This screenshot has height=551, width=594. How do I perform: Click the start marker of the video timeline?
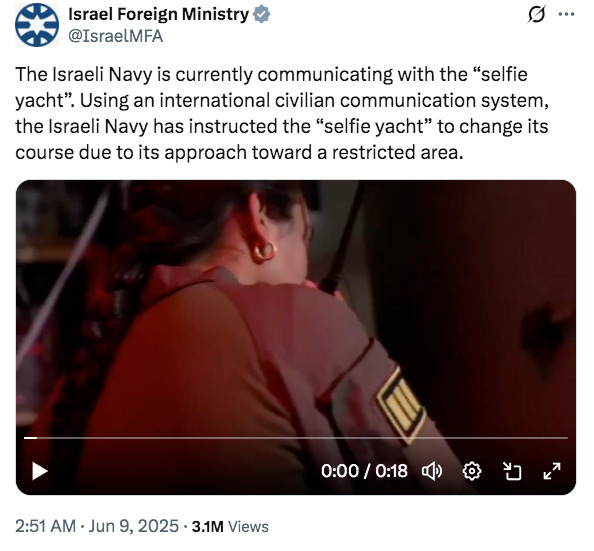[x=30, y=438]
